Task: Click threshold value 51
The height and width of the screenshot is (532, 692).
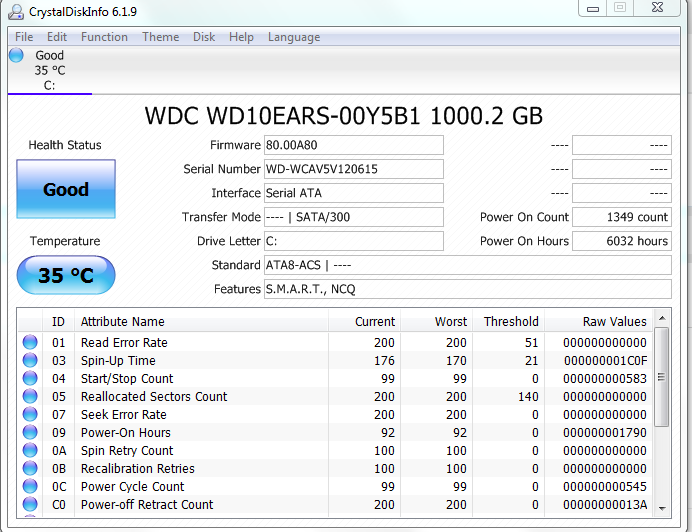Action: coord(531,343)
